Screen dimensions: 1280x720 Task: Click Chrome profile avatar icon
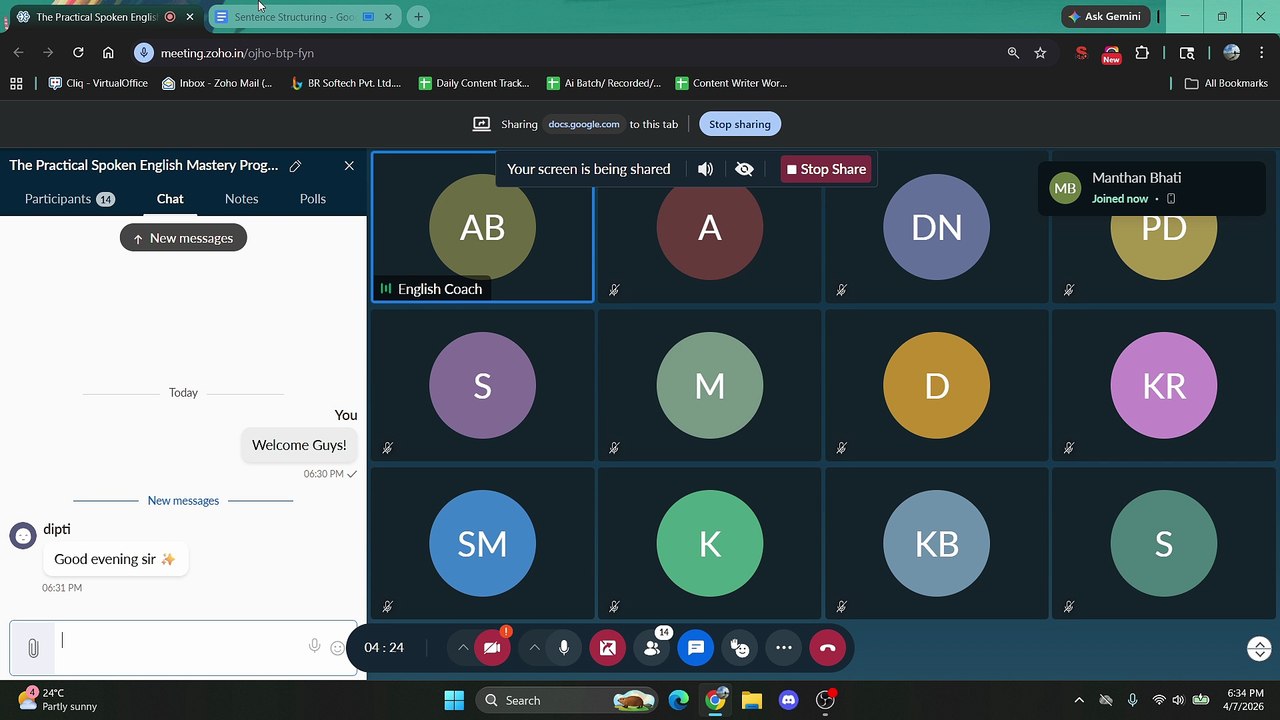(x=1231, y=53)
